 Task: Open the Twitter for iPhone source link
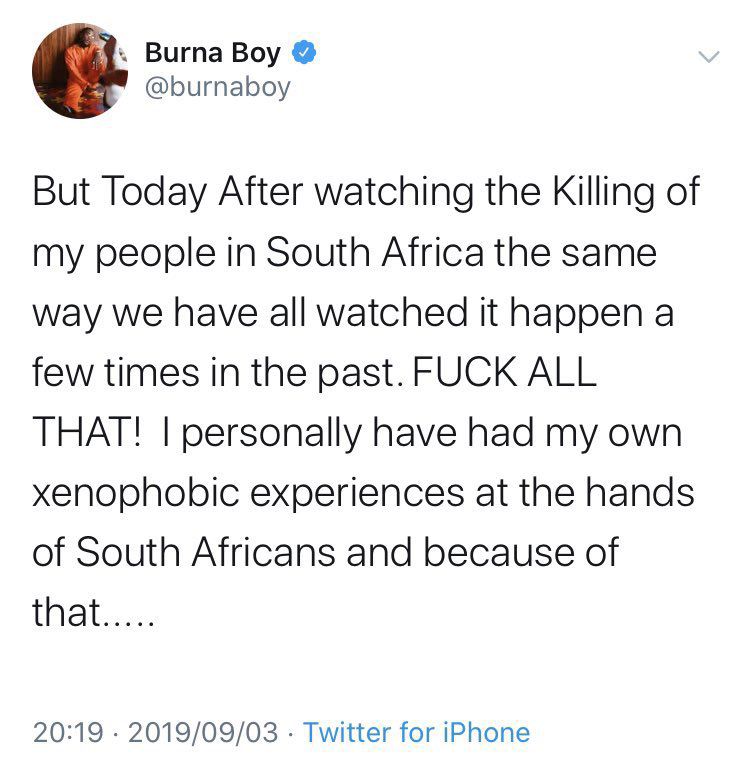pyautogui.click(x=416, y=732)
